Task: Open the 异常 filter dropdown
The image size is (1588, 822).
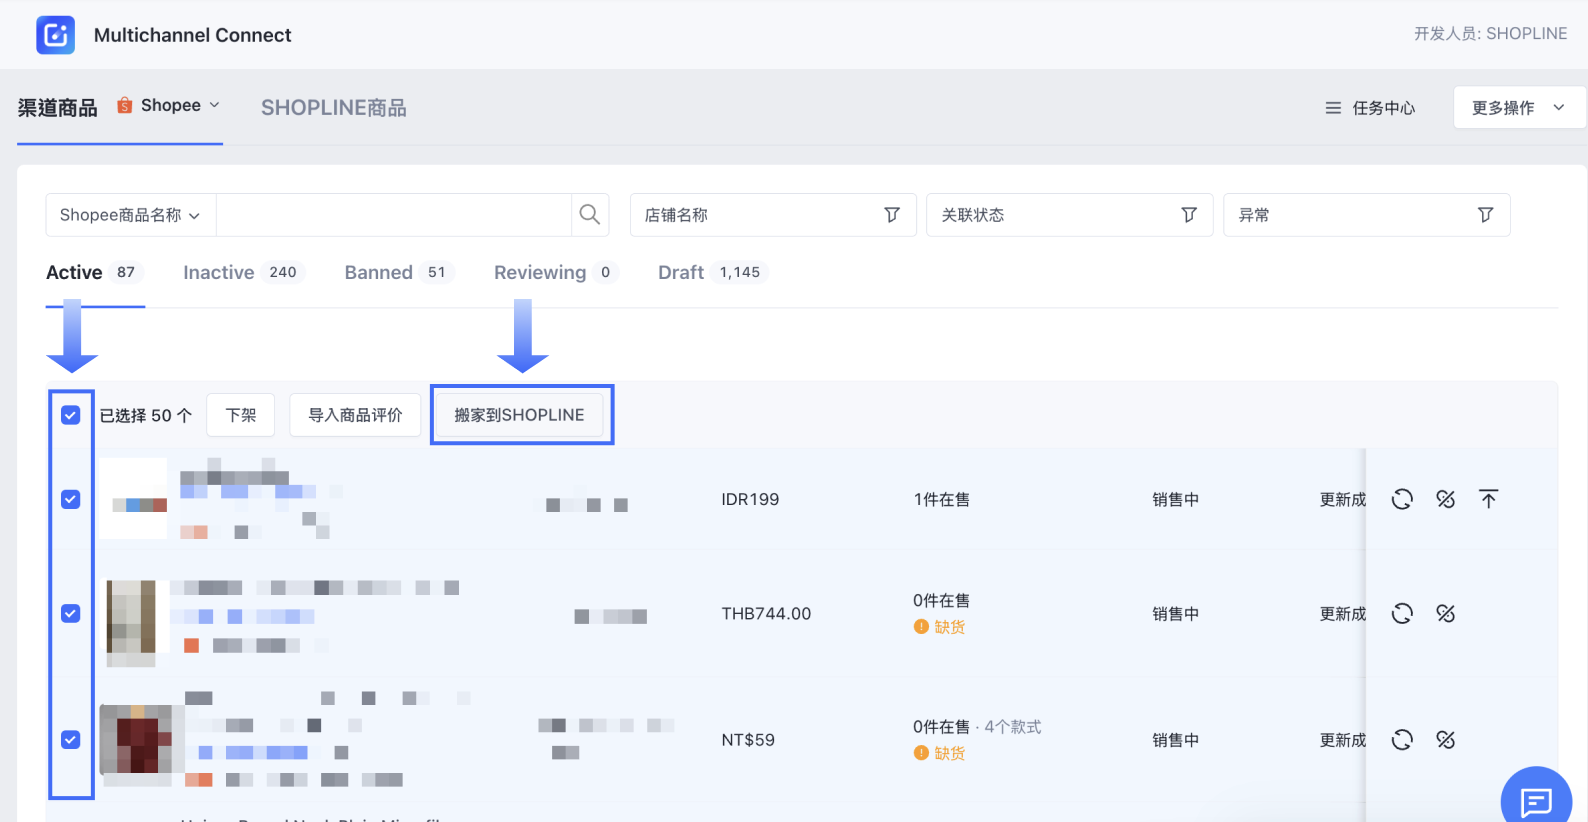Action: (x=1367, y=215)
